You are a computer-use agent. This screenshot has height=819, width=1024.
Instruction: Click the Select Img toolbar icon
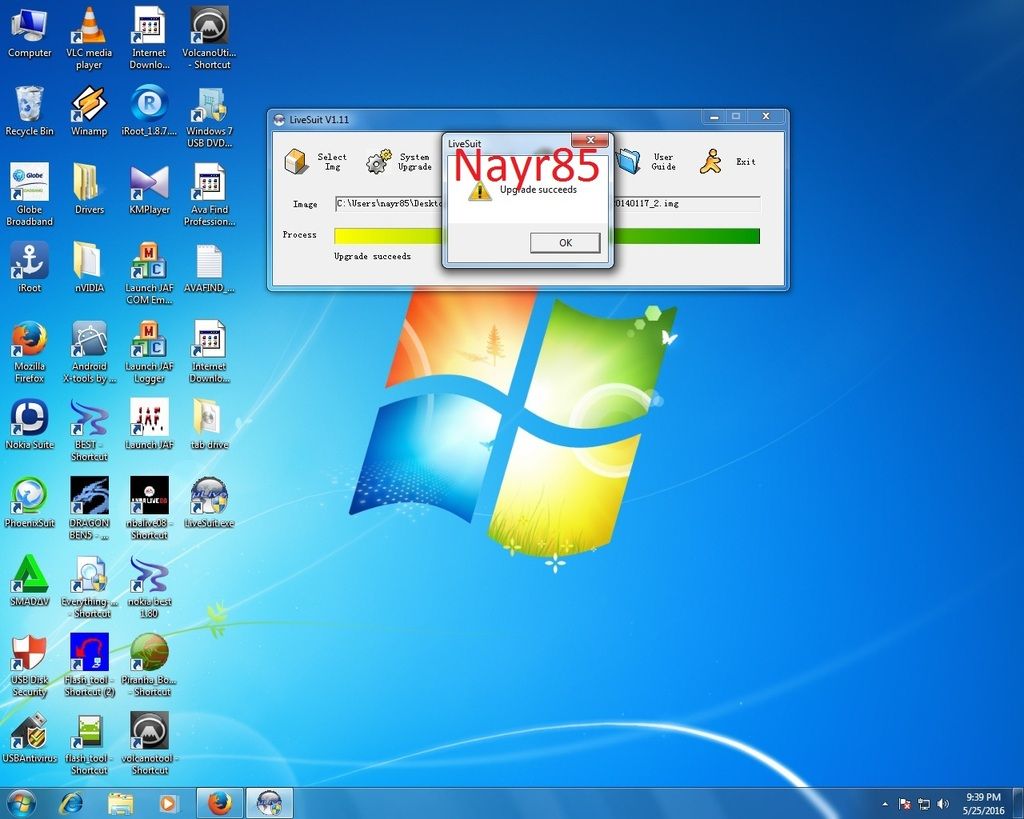pyautogui.click(x=297, y=161)
